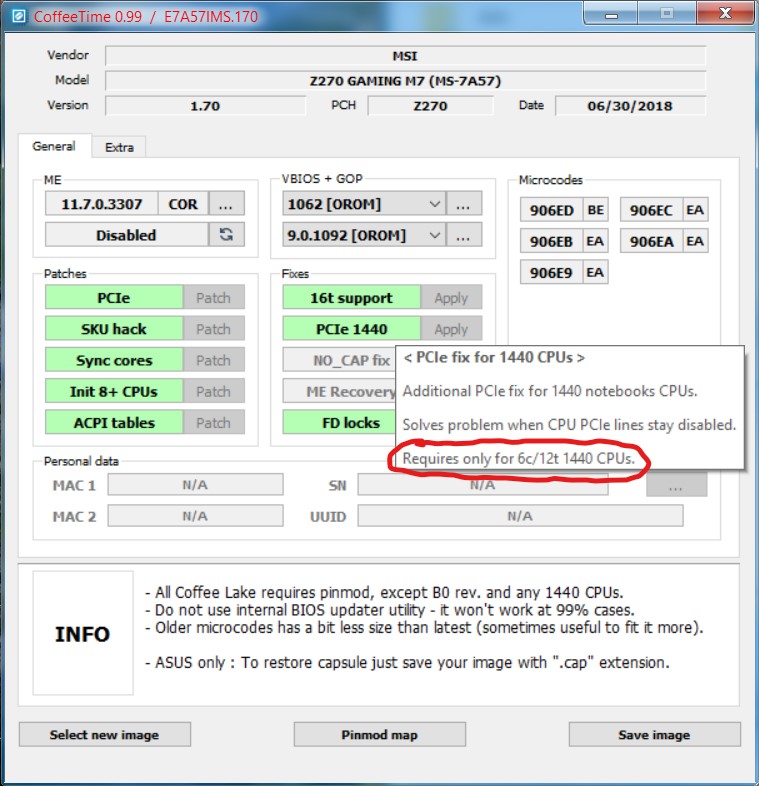Click the Vendor field showing MSI
The image size is (759, 786).
405,56
